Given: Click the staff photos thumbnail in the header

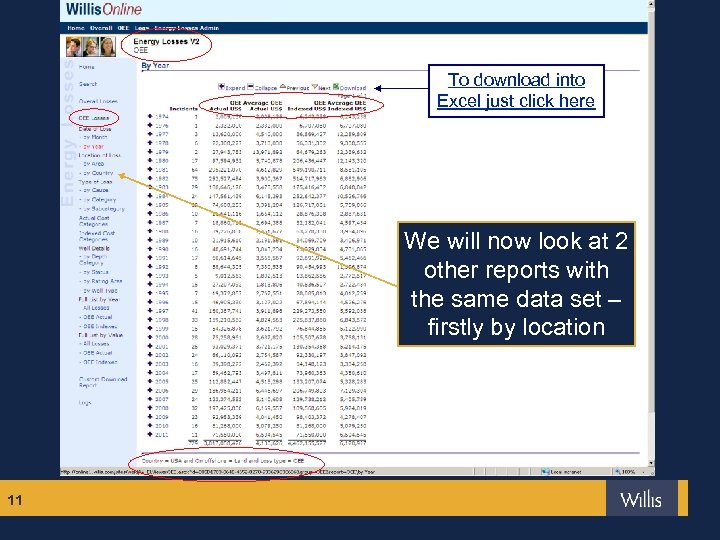Looking at the screenshot, I should coord(90,46).
